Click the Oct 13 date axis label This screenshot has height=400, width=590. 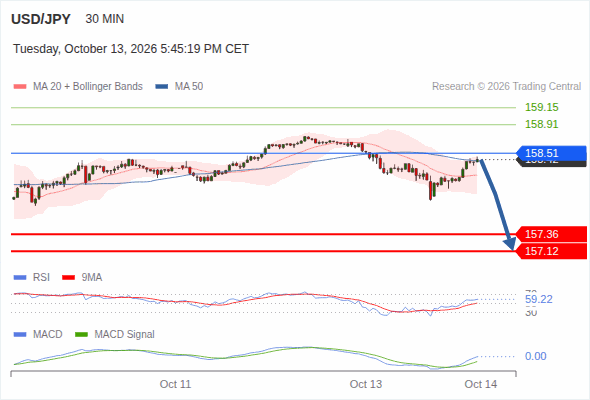coord(366,384)
